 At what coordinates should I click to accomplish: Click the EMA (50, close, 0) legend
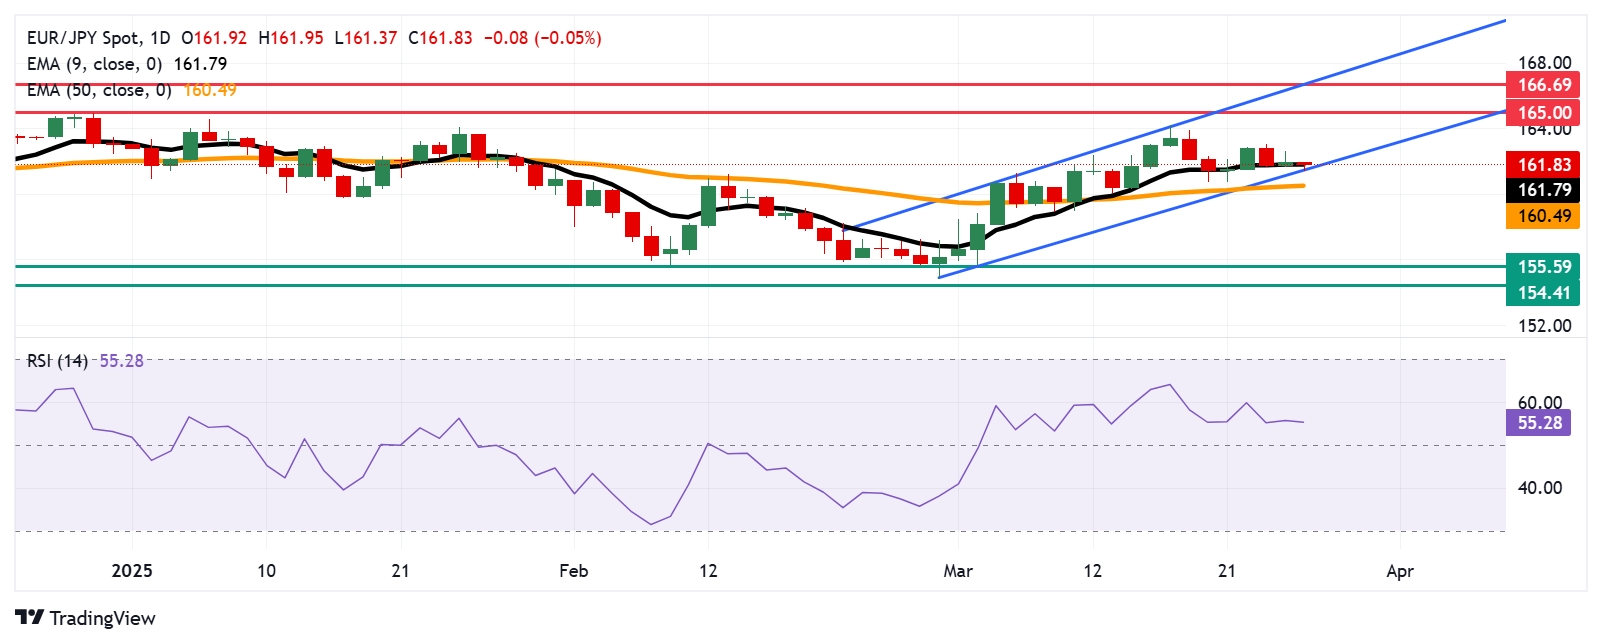coord(98,90)
